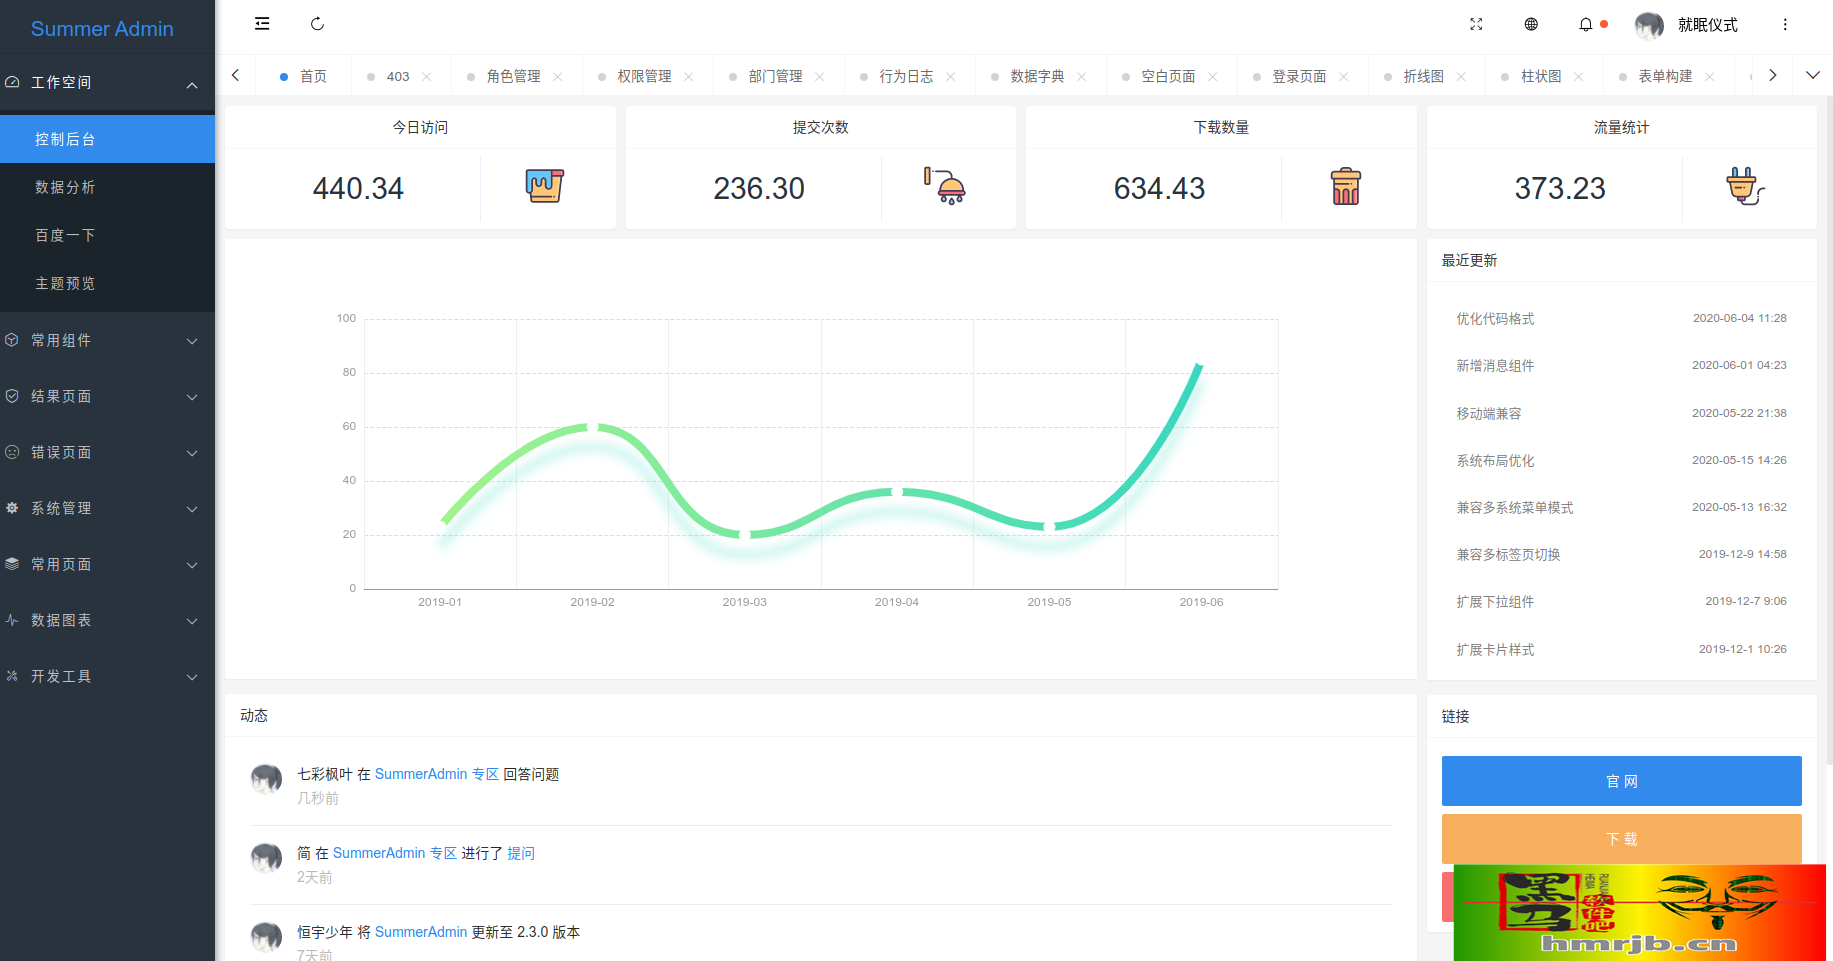1833x961 pixels.
Task: Click 移动端兼容 in recent updates
Action: point(1488,413)
